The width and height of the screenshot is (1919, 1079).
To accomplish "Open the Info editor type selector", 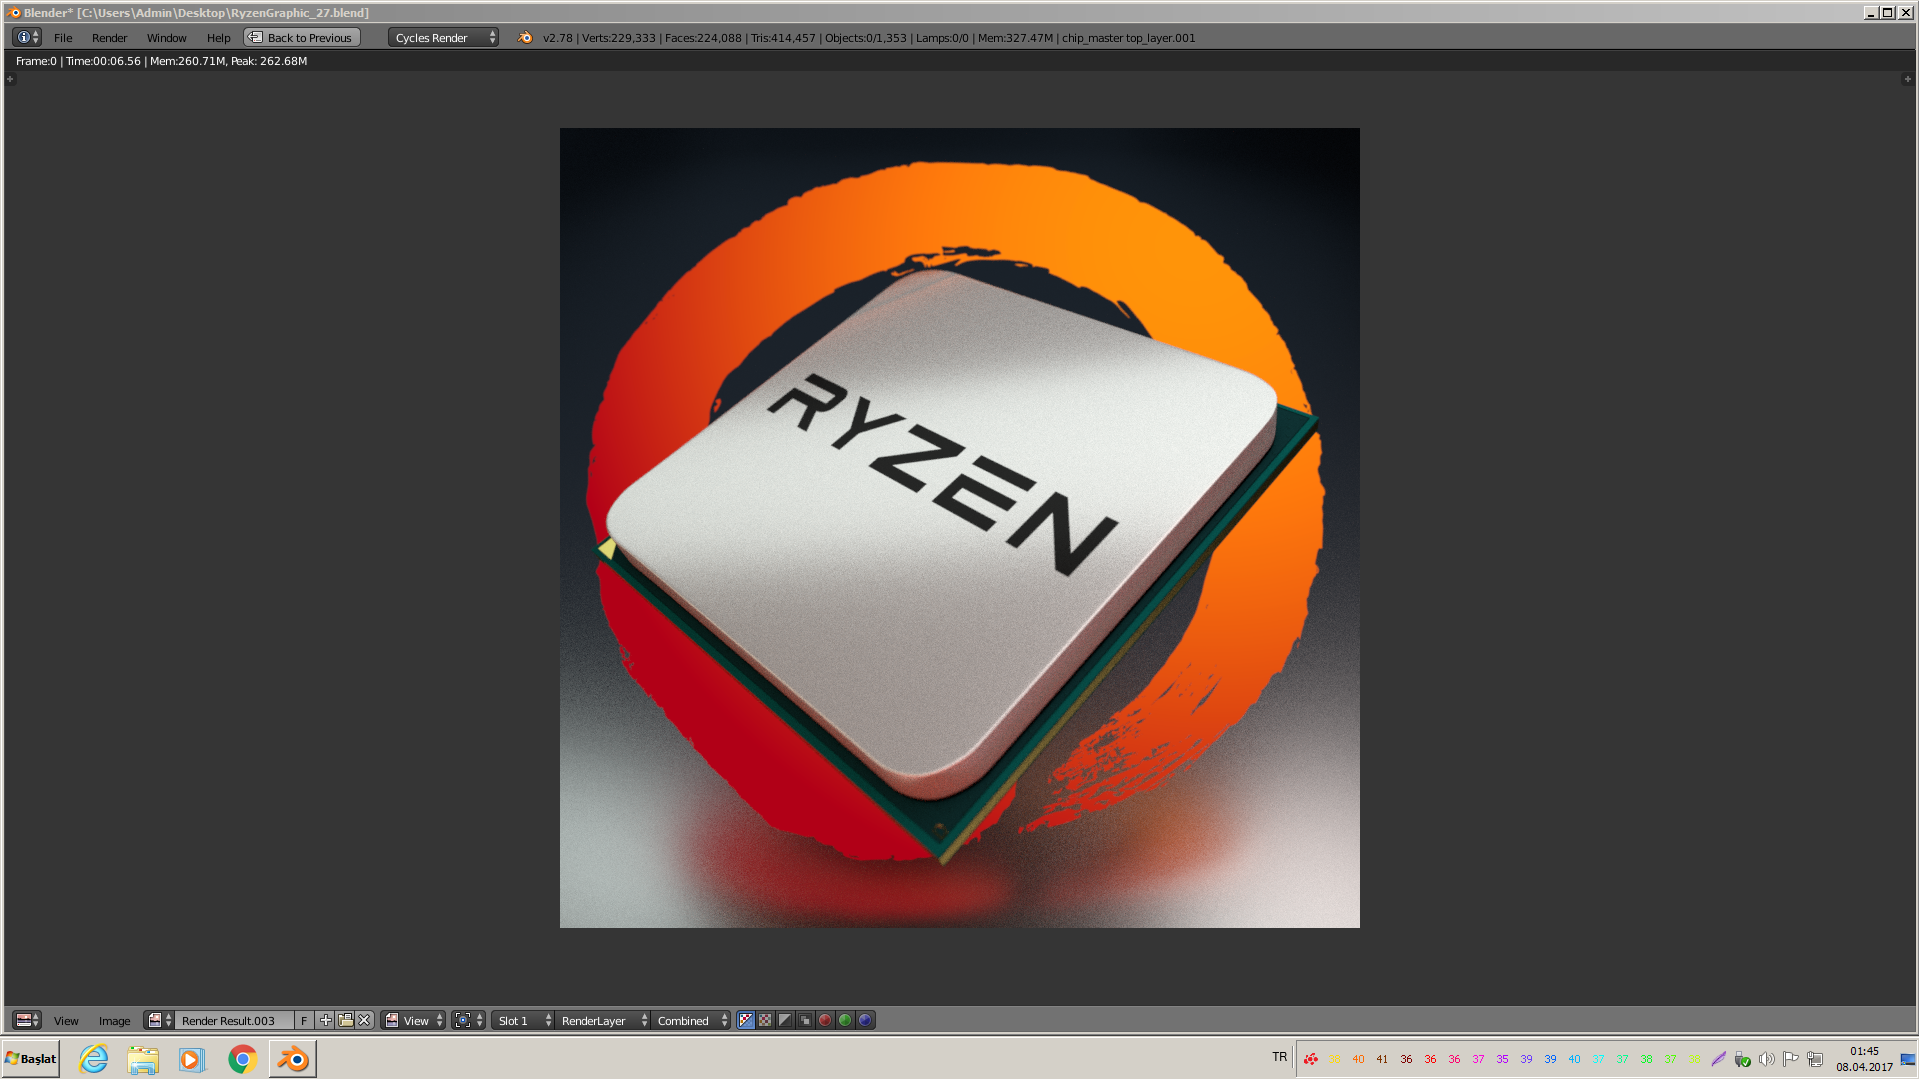I will pyautogui.click(x=27, y=37).
